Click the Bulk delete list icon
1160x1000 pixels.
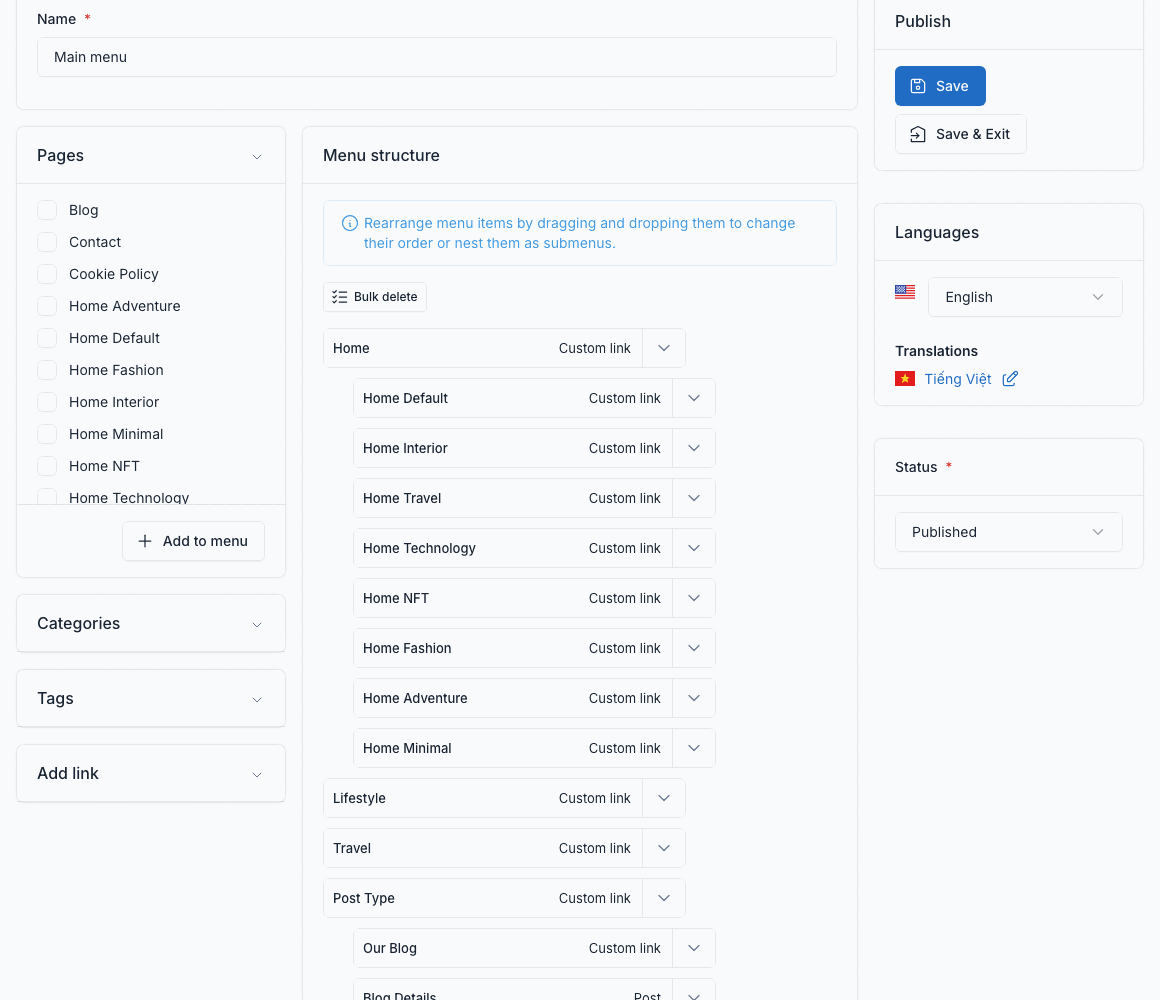click(340, 297)
